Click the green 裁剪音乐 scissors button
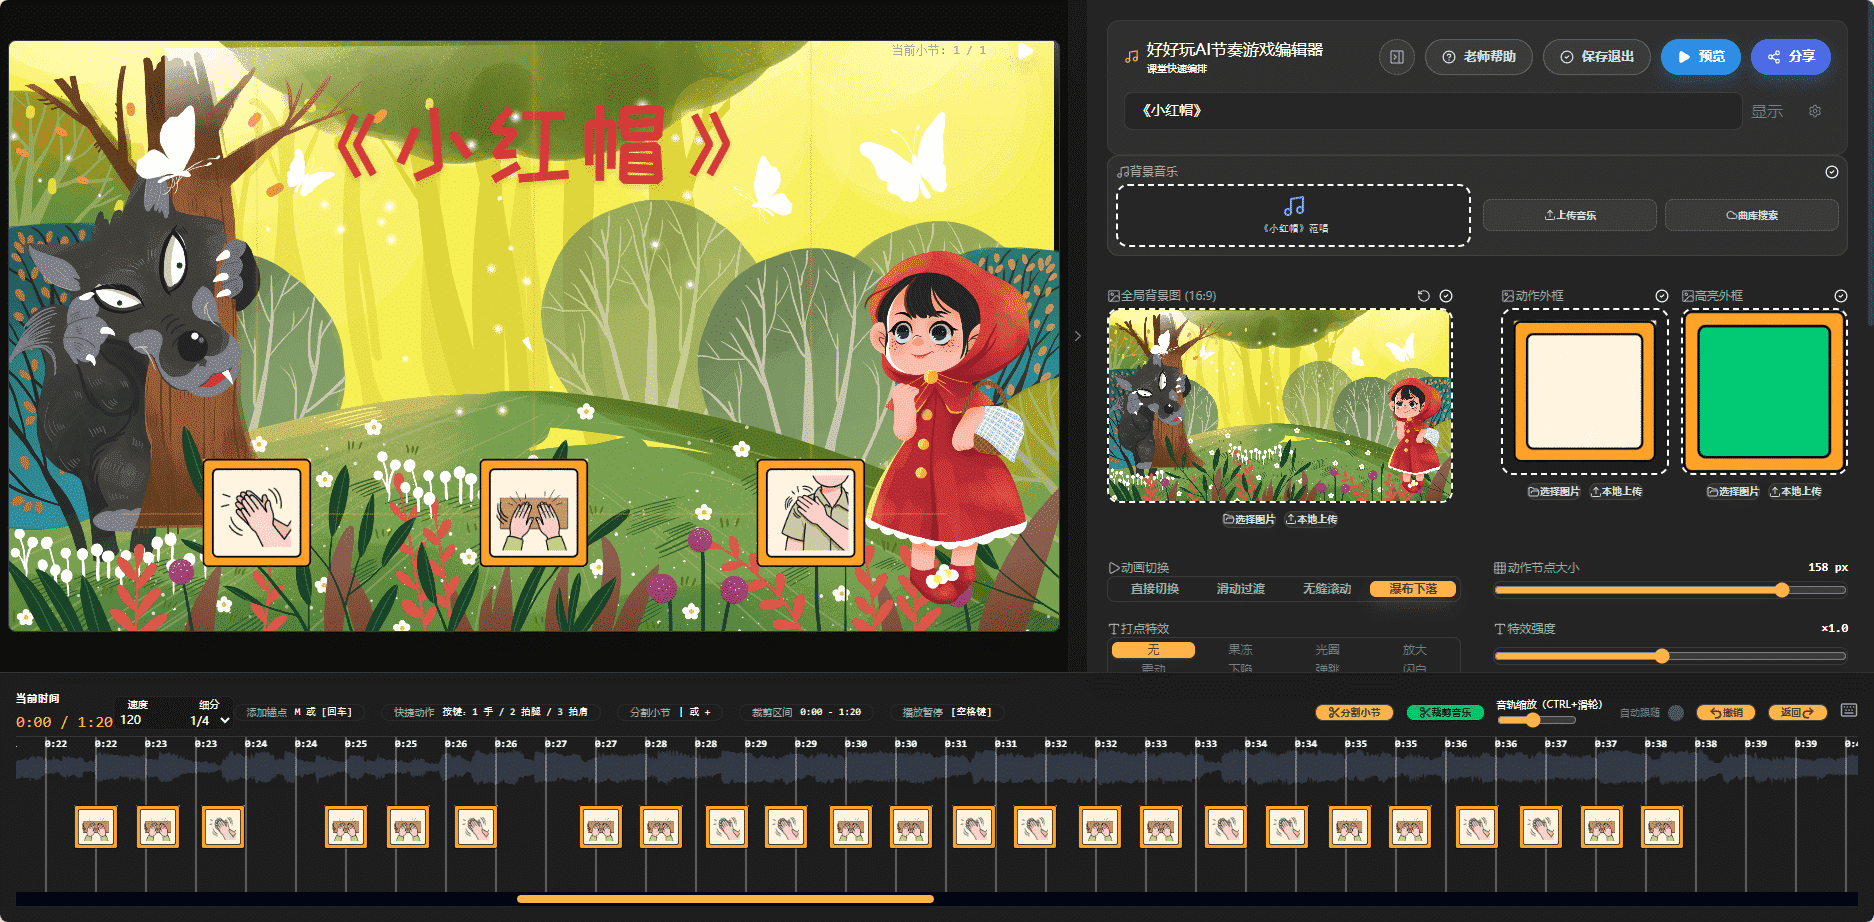Image resolution: width=1874 pixels, height=922 pixels. tap(1445, 713)
